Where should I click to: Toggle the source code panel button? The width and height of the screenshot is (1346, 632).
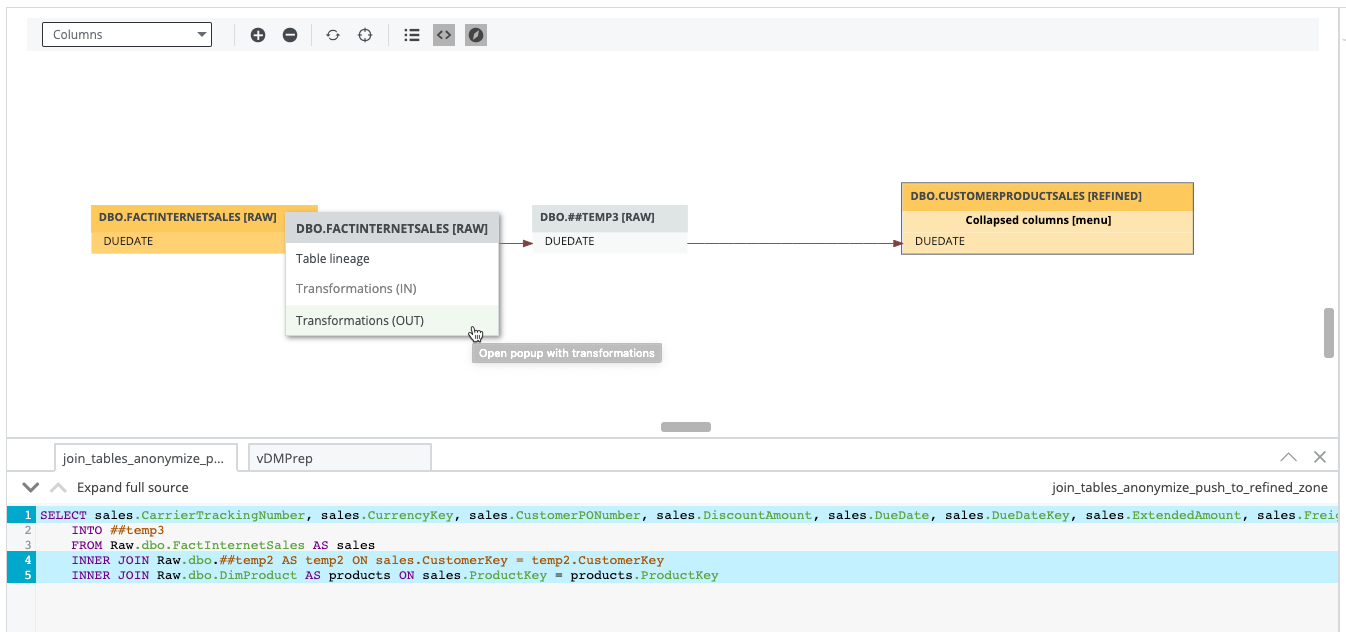444,35
